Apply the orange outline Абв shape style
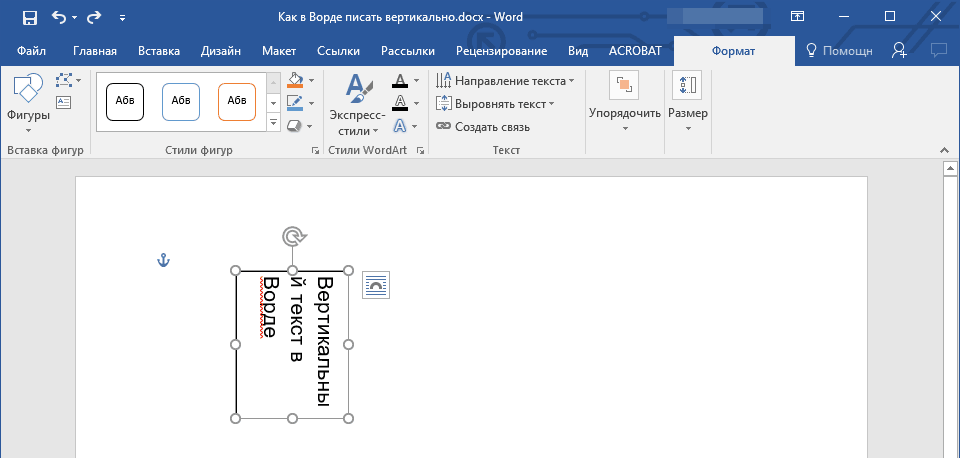Viewport: 960px width, 458px height. [x=237, y=102]
